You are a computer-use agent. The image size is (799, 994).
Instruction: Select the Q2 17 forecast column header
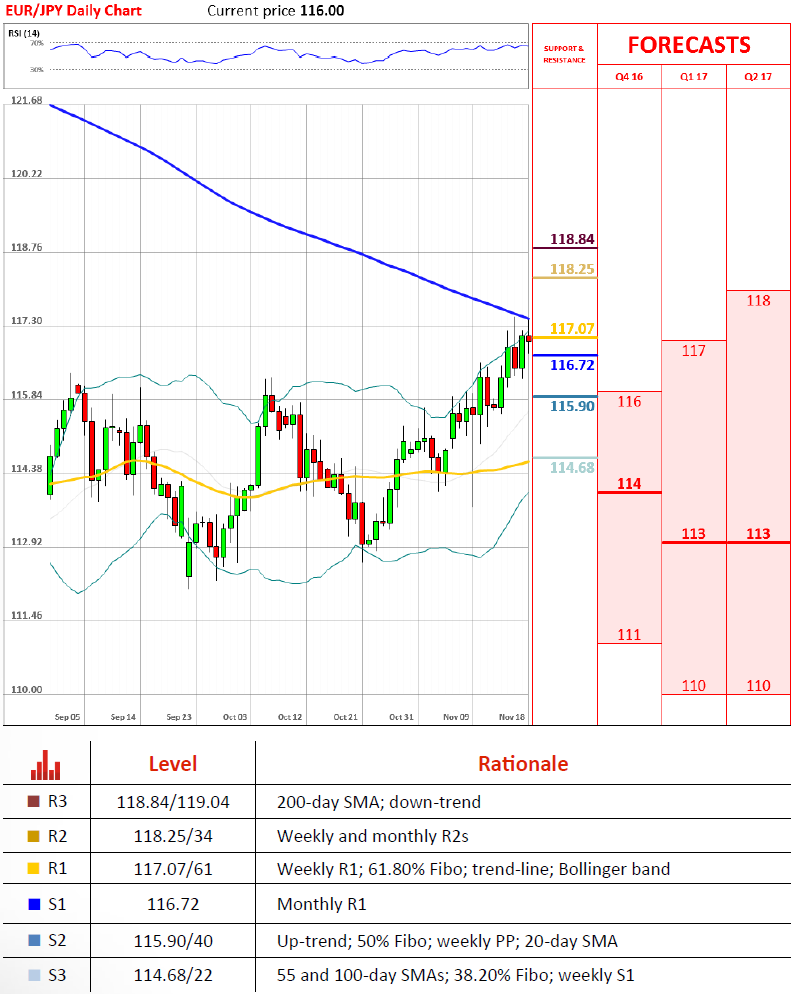pyautogui.click(x=758, y=77)
